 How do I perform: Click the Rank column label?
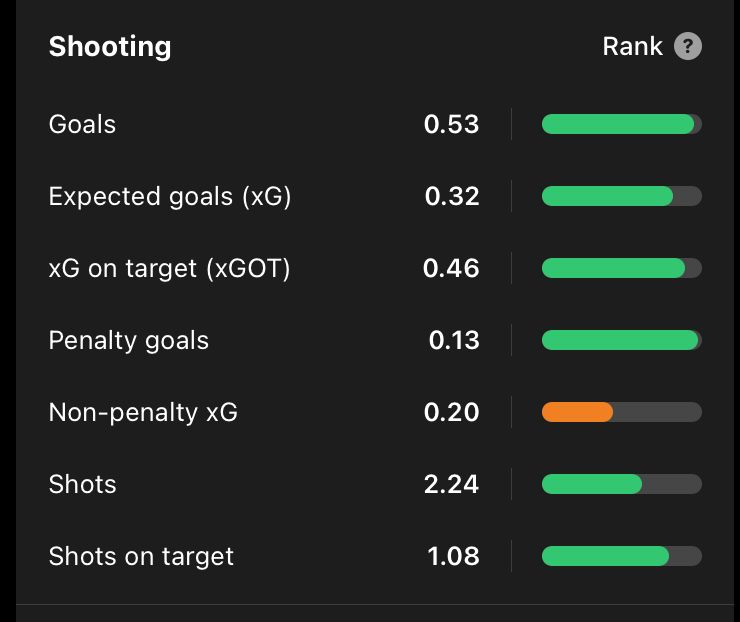tap(632, 46)
